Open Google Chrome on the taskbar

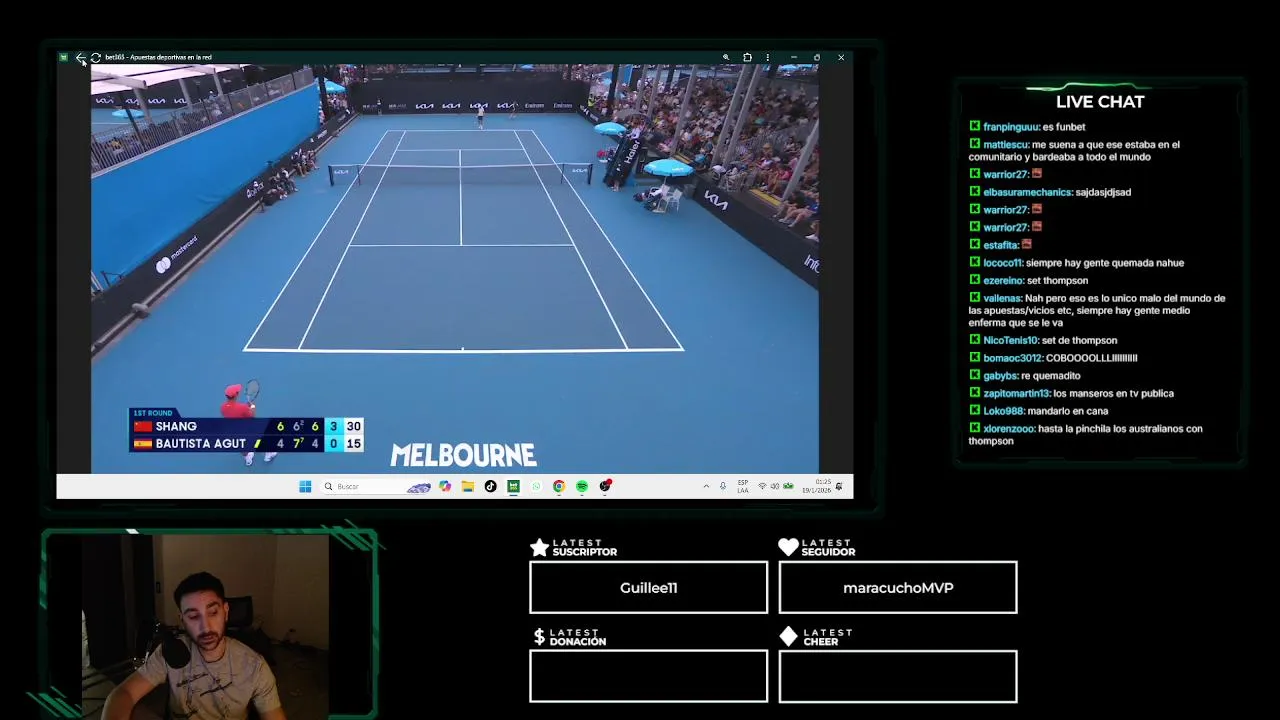559,487
